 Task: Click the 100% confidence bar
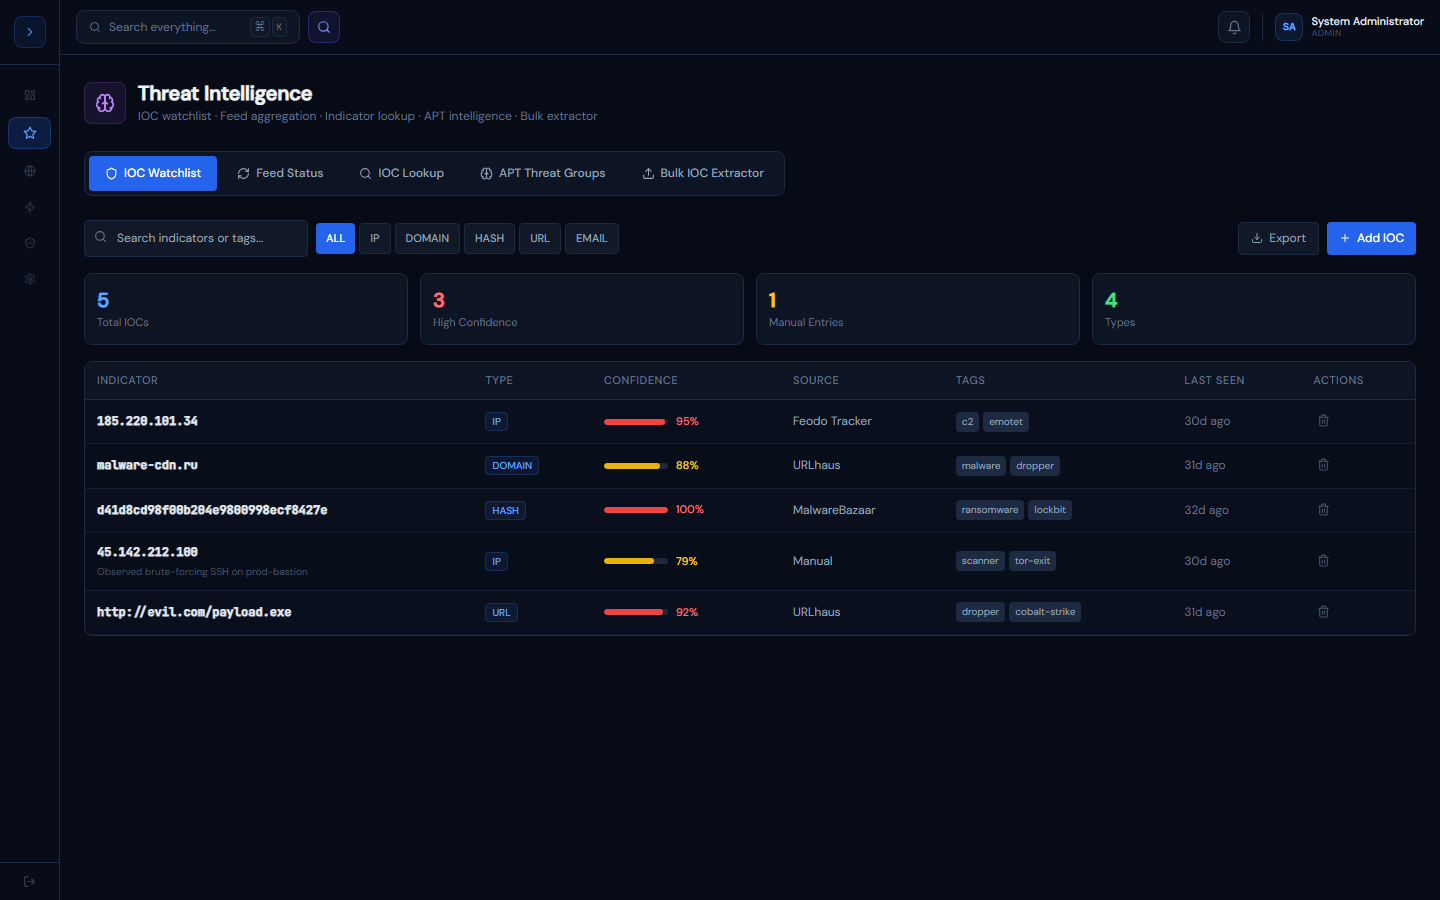coord(636,510)
